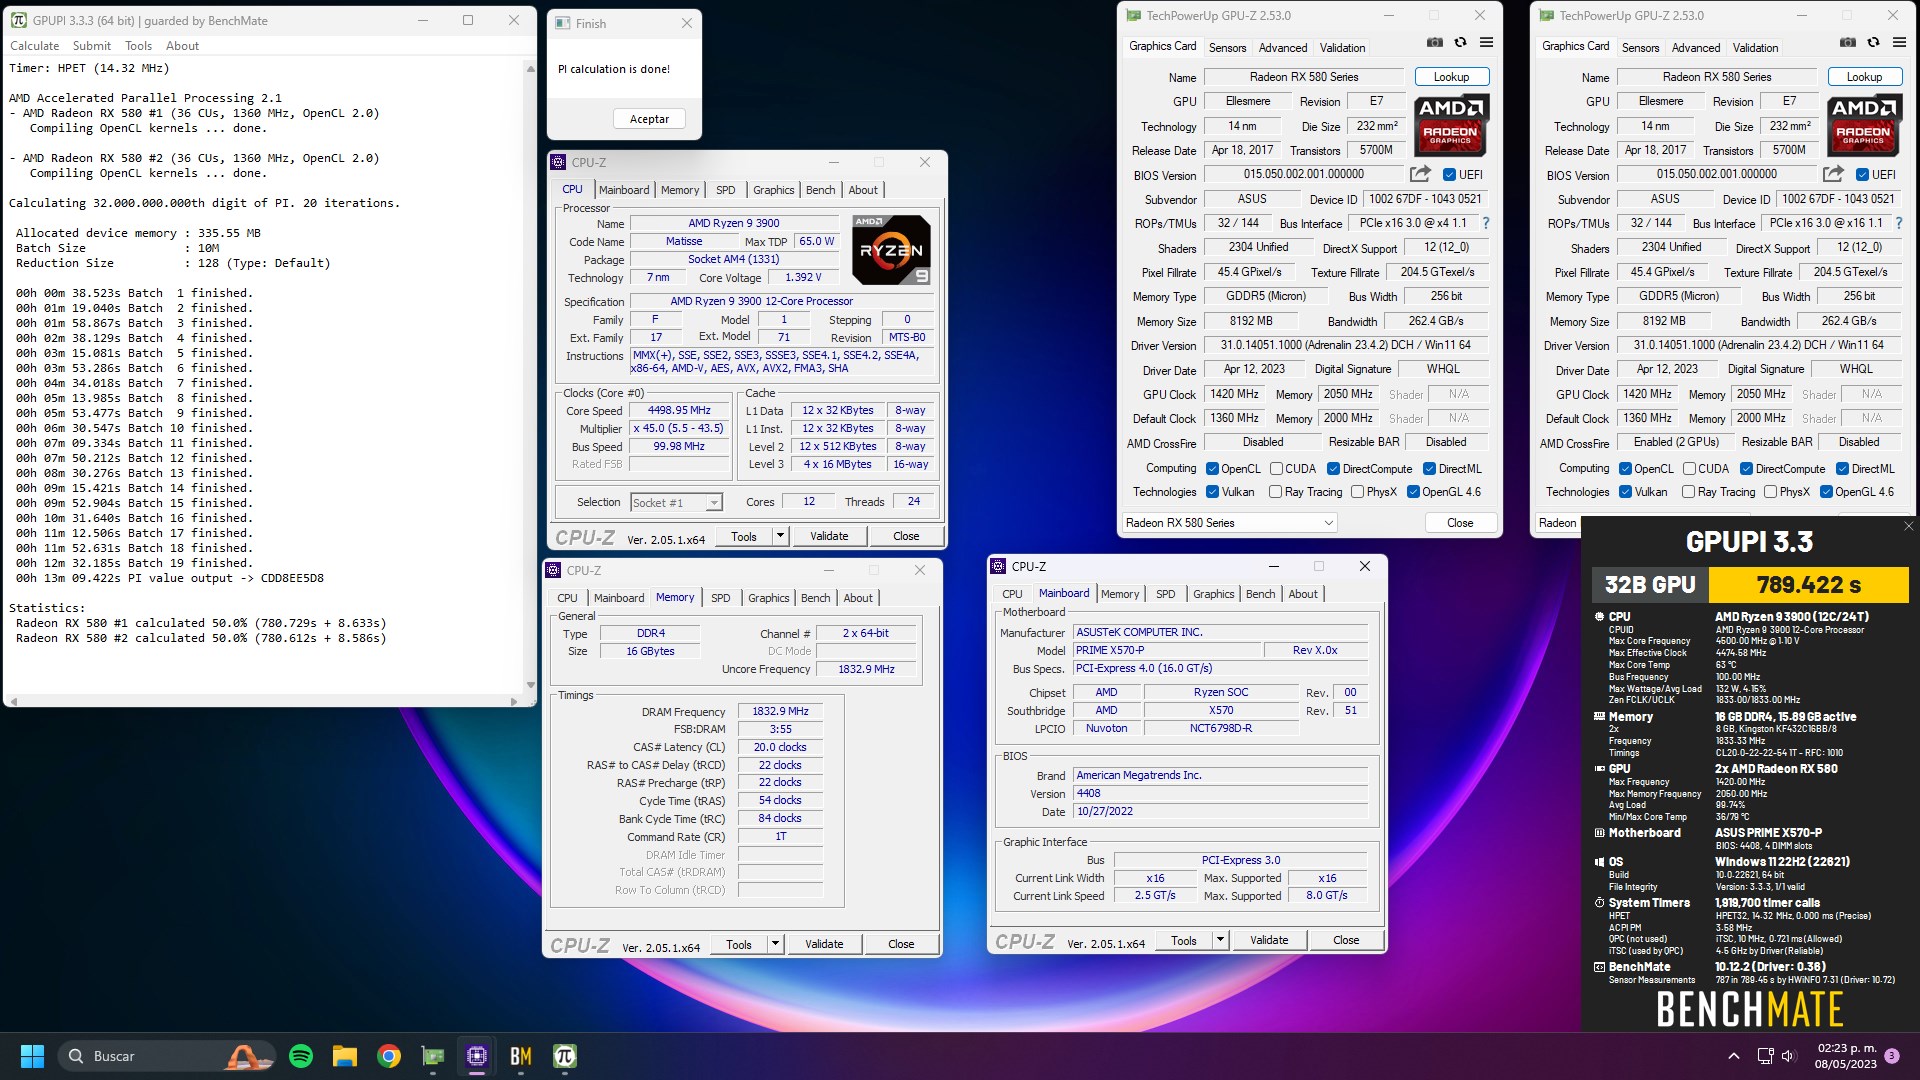
Task: Expand the Tools arrow in the CPU-Z Mainboard window
Action: click(x=1220, y=941)
